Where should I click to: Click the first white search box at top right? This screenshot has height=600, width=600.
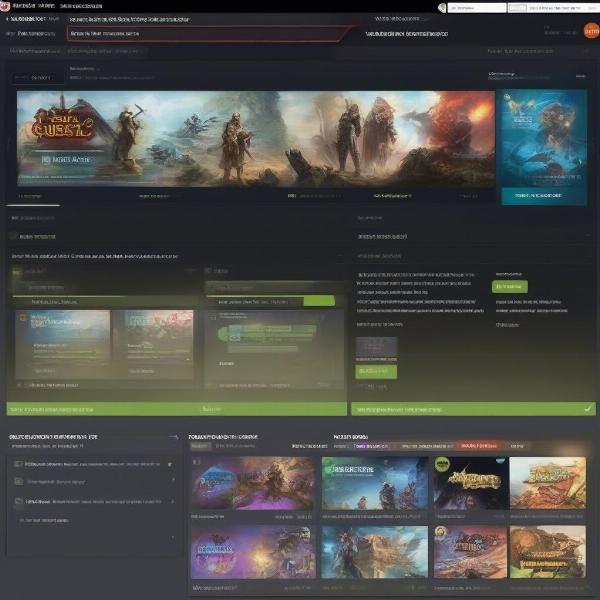(x=477, y=8)
